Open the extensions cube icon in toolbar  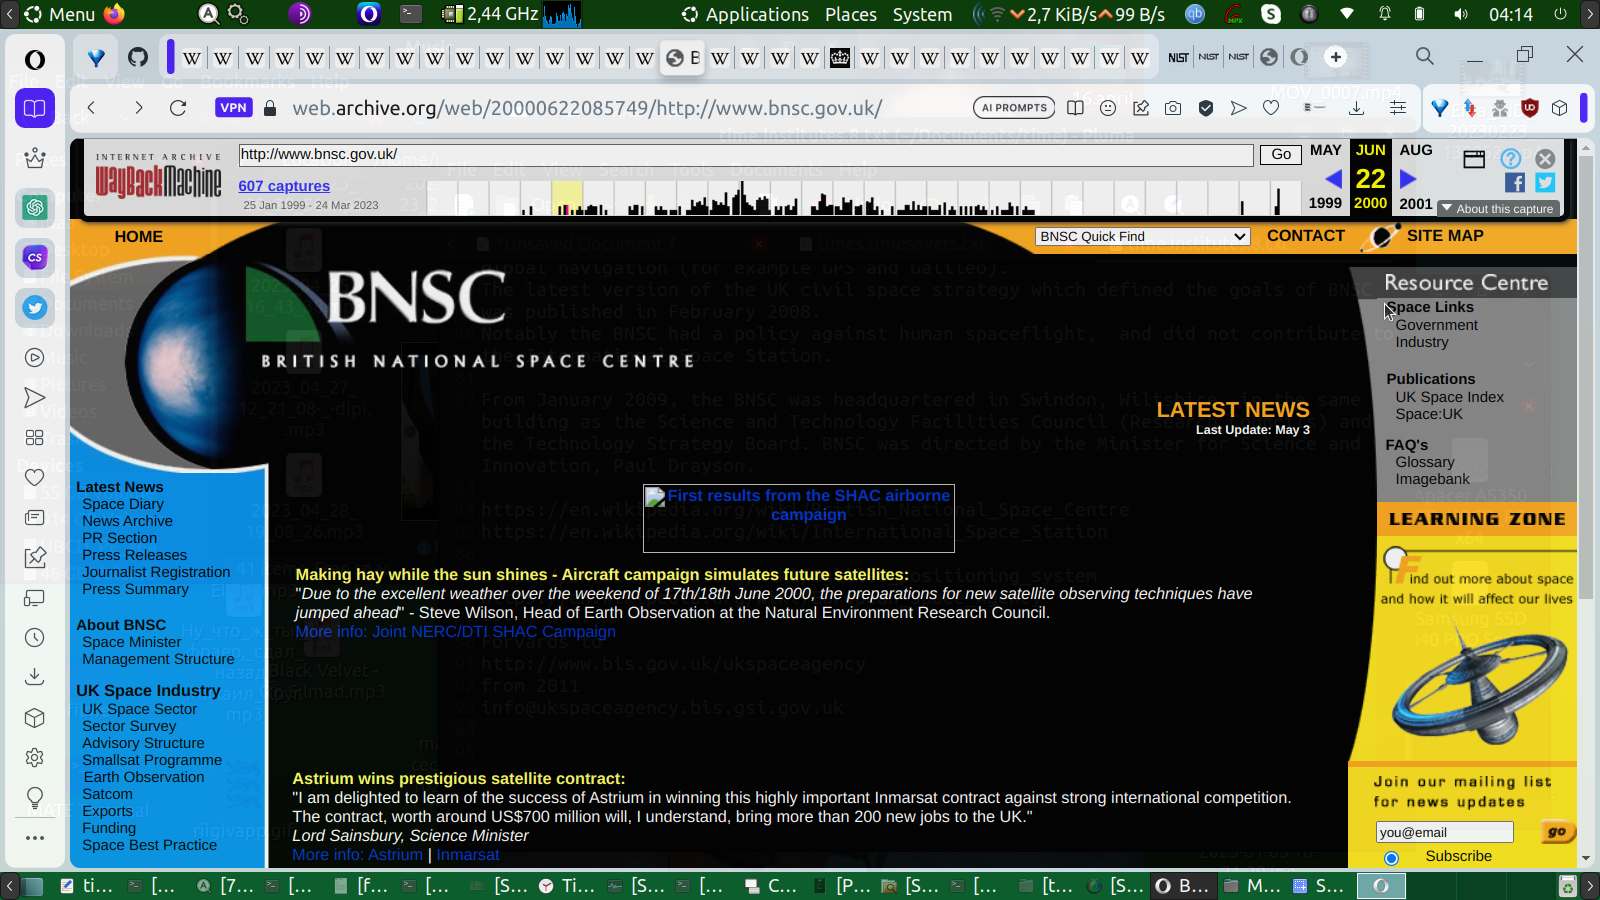[1560, 108]
